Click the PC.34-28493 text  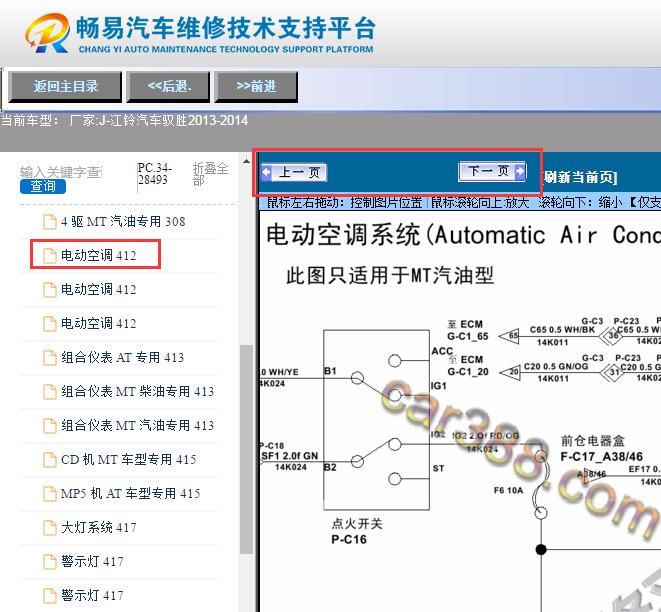154,174
